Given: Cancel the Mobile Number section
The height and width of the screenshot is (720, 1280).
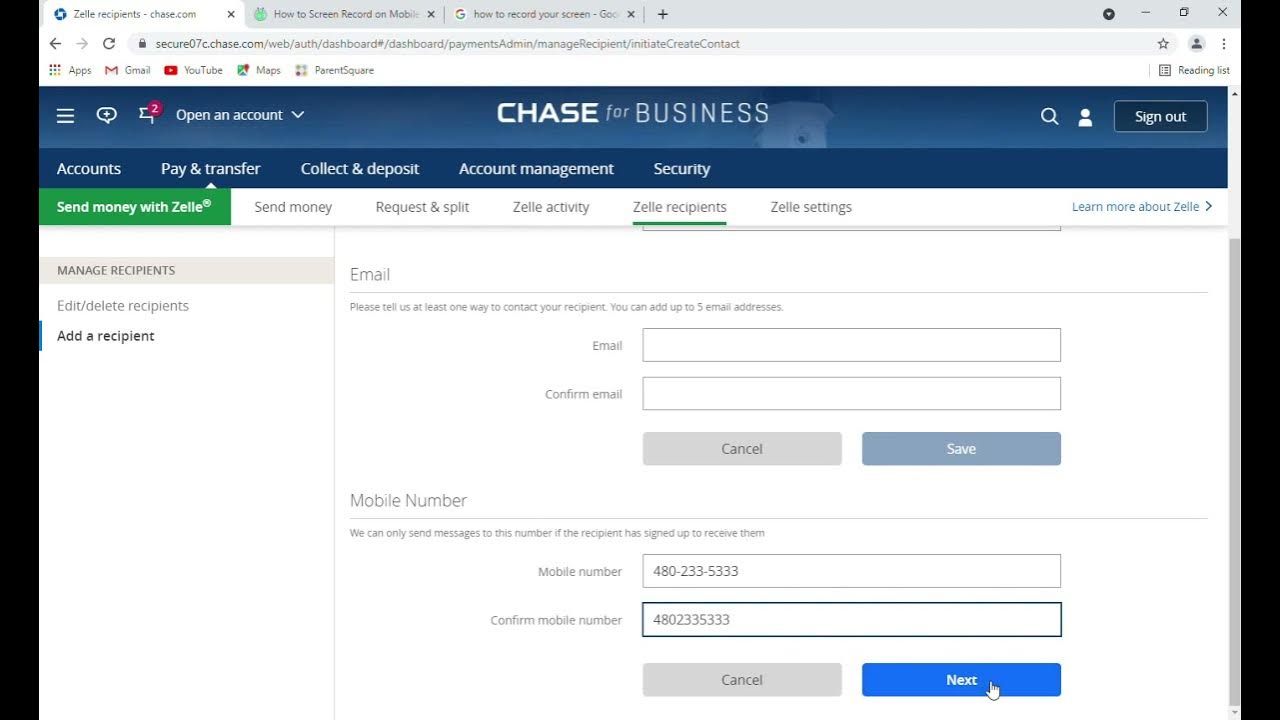Looking at the screenshot, I should [x=742, y=680].
